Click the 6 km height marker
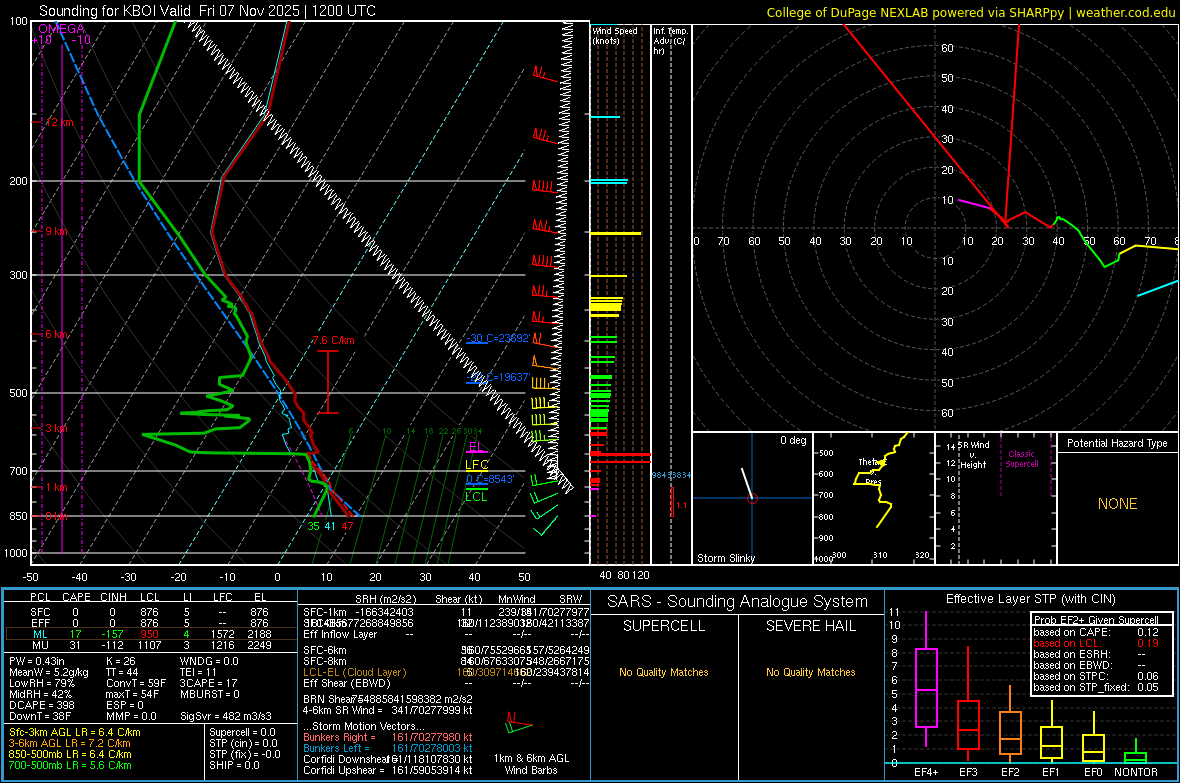 coord(56,334)
